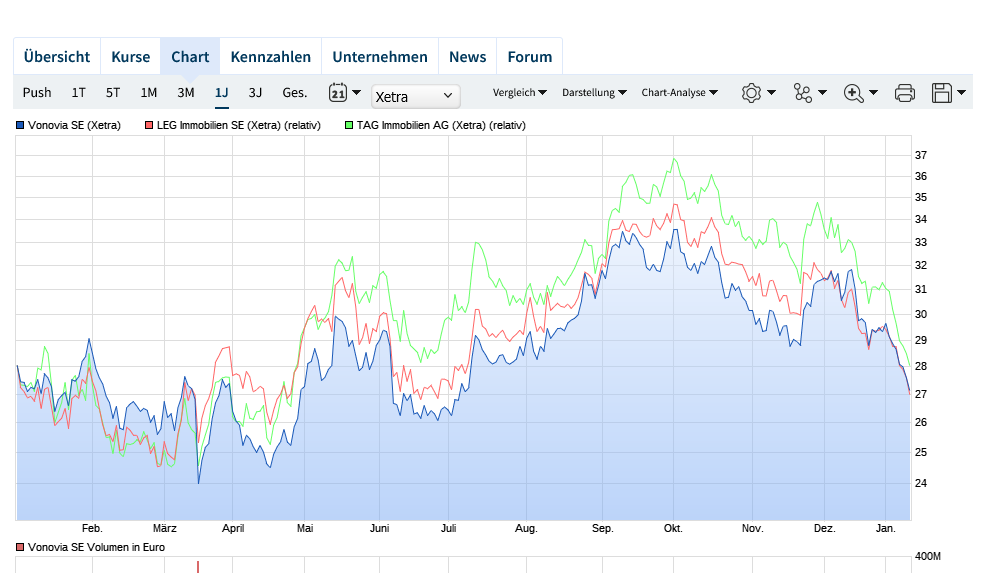This screenshot has width=987, height=573.
Task: Click the green TAG Immobilien legend square
Action: tap(349, 126)
